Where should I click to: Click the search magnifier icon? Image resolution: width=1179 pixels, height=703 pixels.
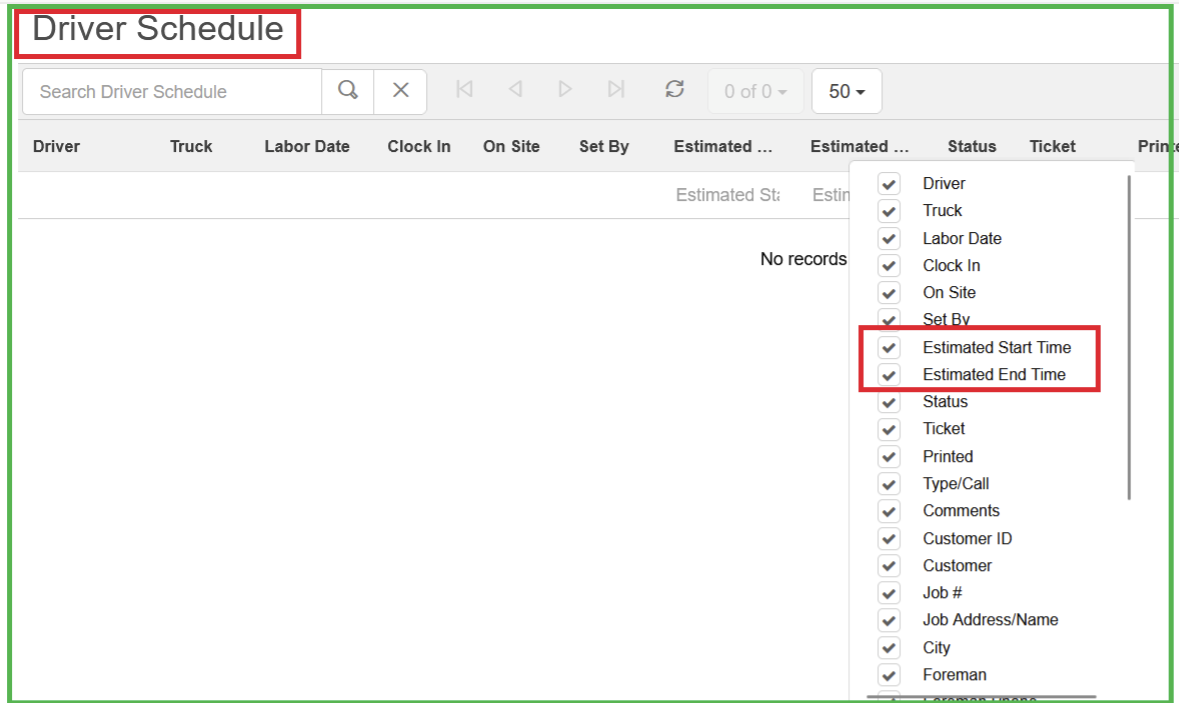coord(348,91)
